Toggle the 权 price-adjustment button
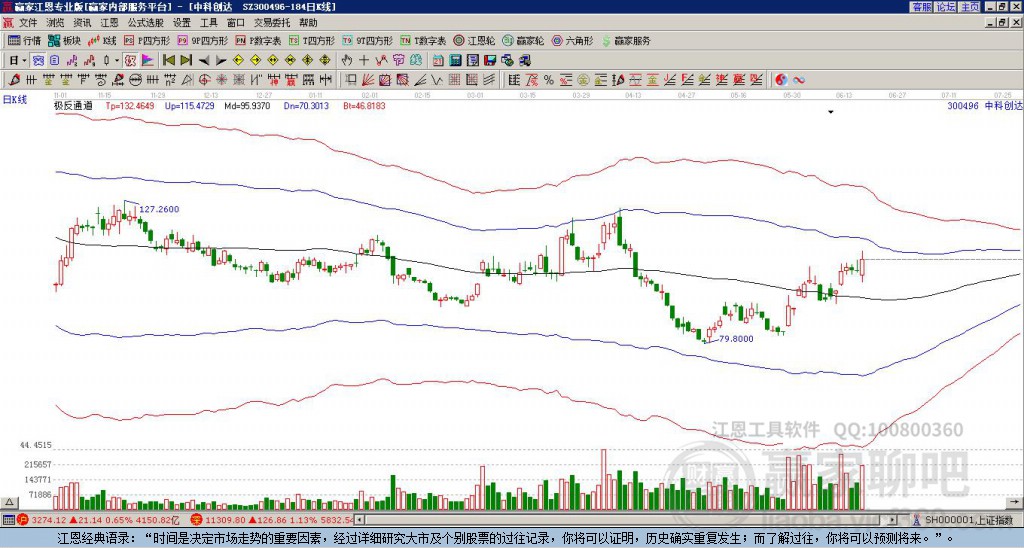 click(x=130, y=60)
